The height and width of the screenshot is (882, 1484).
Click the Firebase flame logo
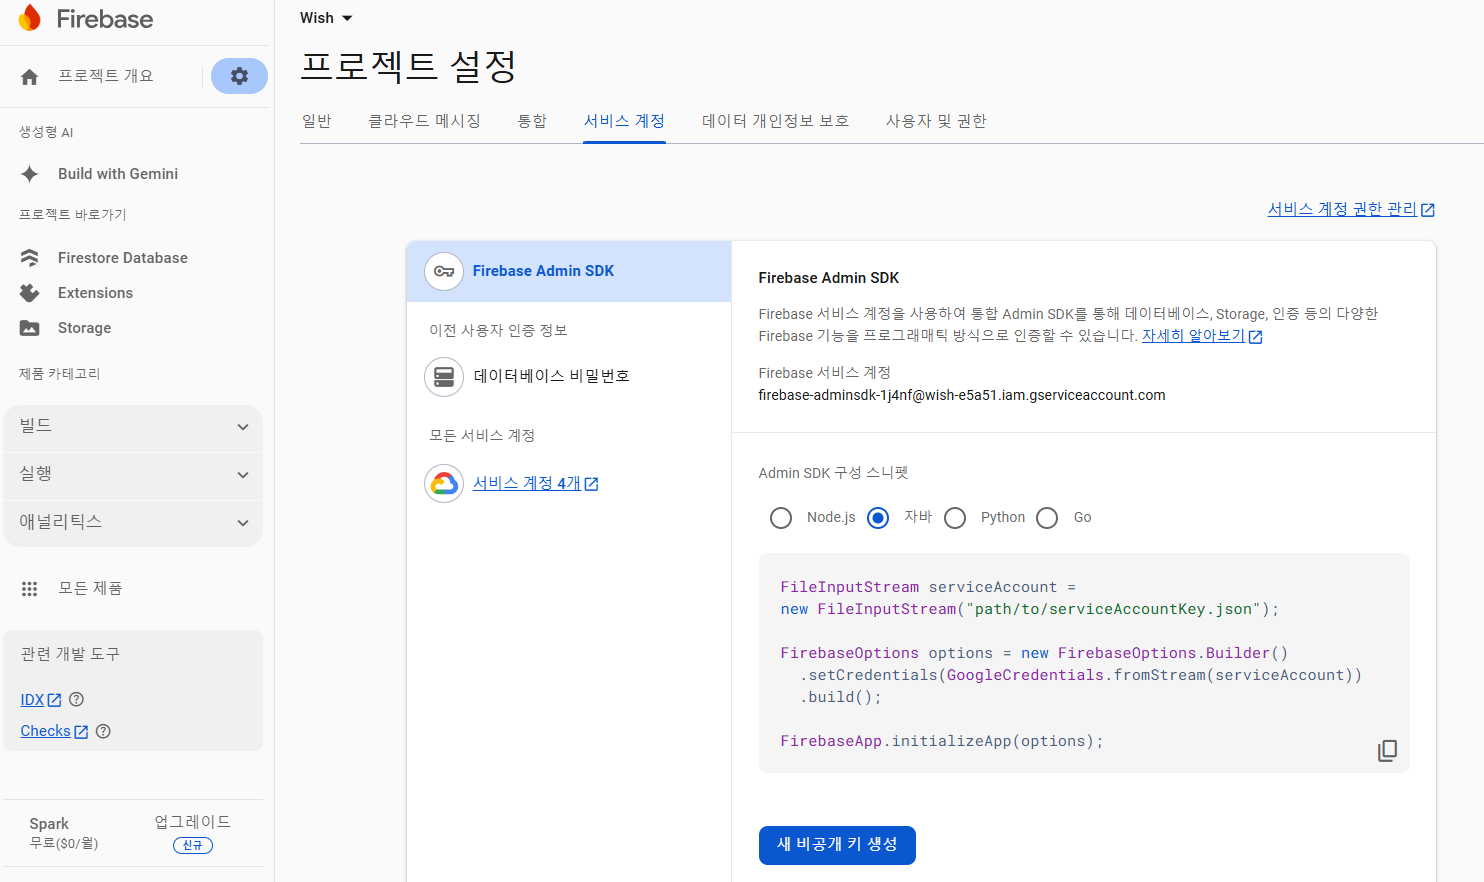coord(30,18)
